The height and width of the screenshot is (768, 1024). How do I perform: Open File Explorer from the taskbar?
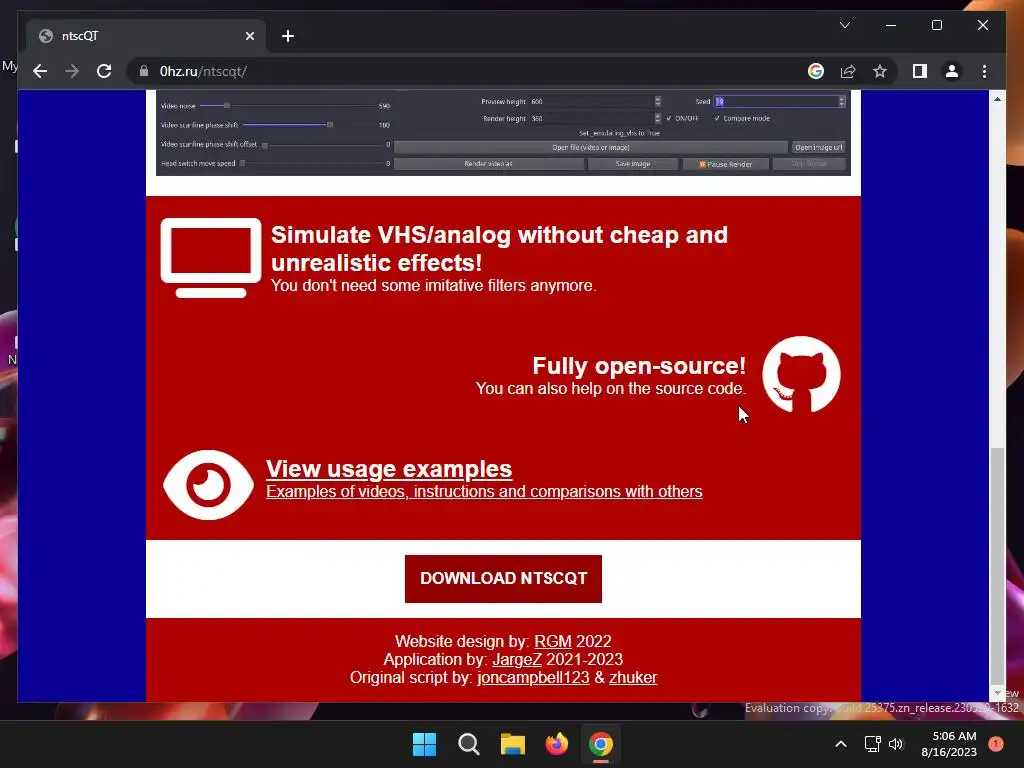[x=513, y=744]
